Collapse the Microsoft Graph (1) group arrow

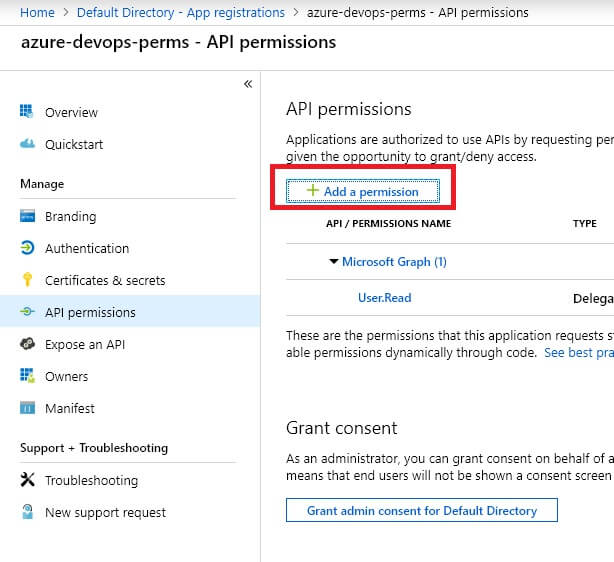pyautogui.click(x=333, y=261)
